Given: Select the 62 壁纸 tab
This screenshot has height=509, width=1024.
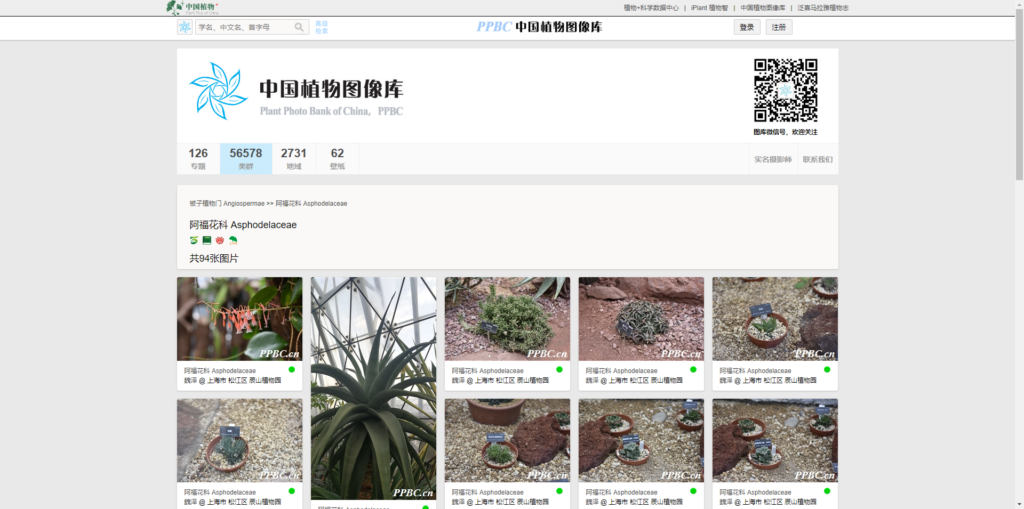Looking at the screenshot, I should point(337,159).
